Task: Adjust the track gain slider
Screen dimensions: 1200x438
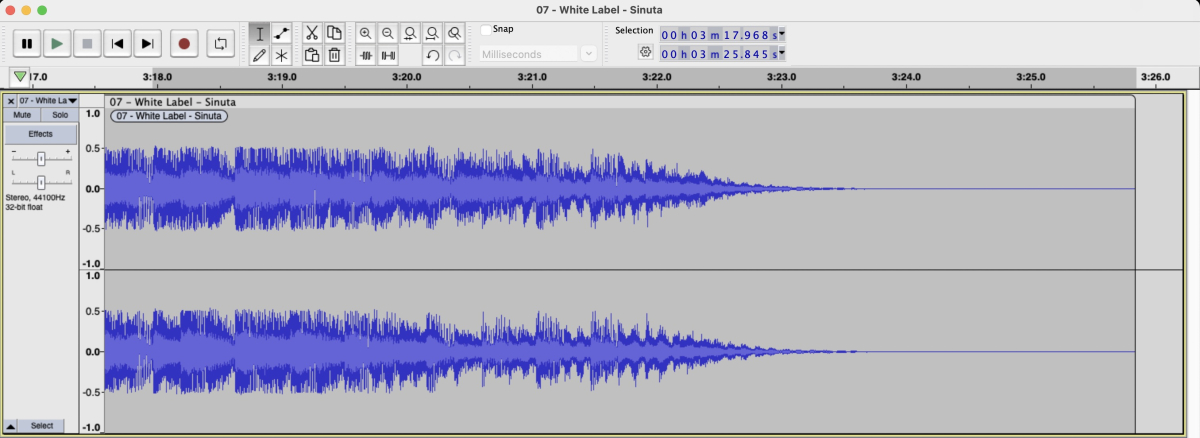Action: 41,159
